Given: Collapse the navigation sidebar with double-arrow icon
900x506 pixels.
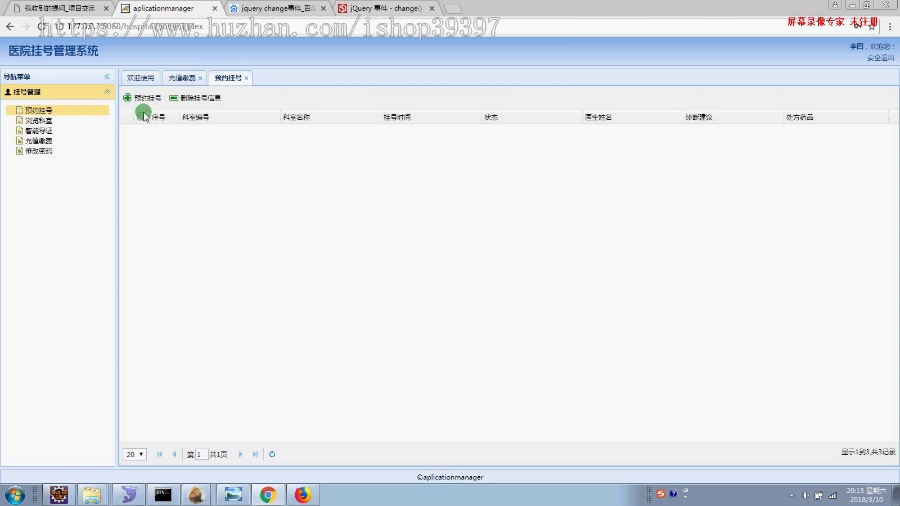Looking at the screenshot, I should click(107, 76).
